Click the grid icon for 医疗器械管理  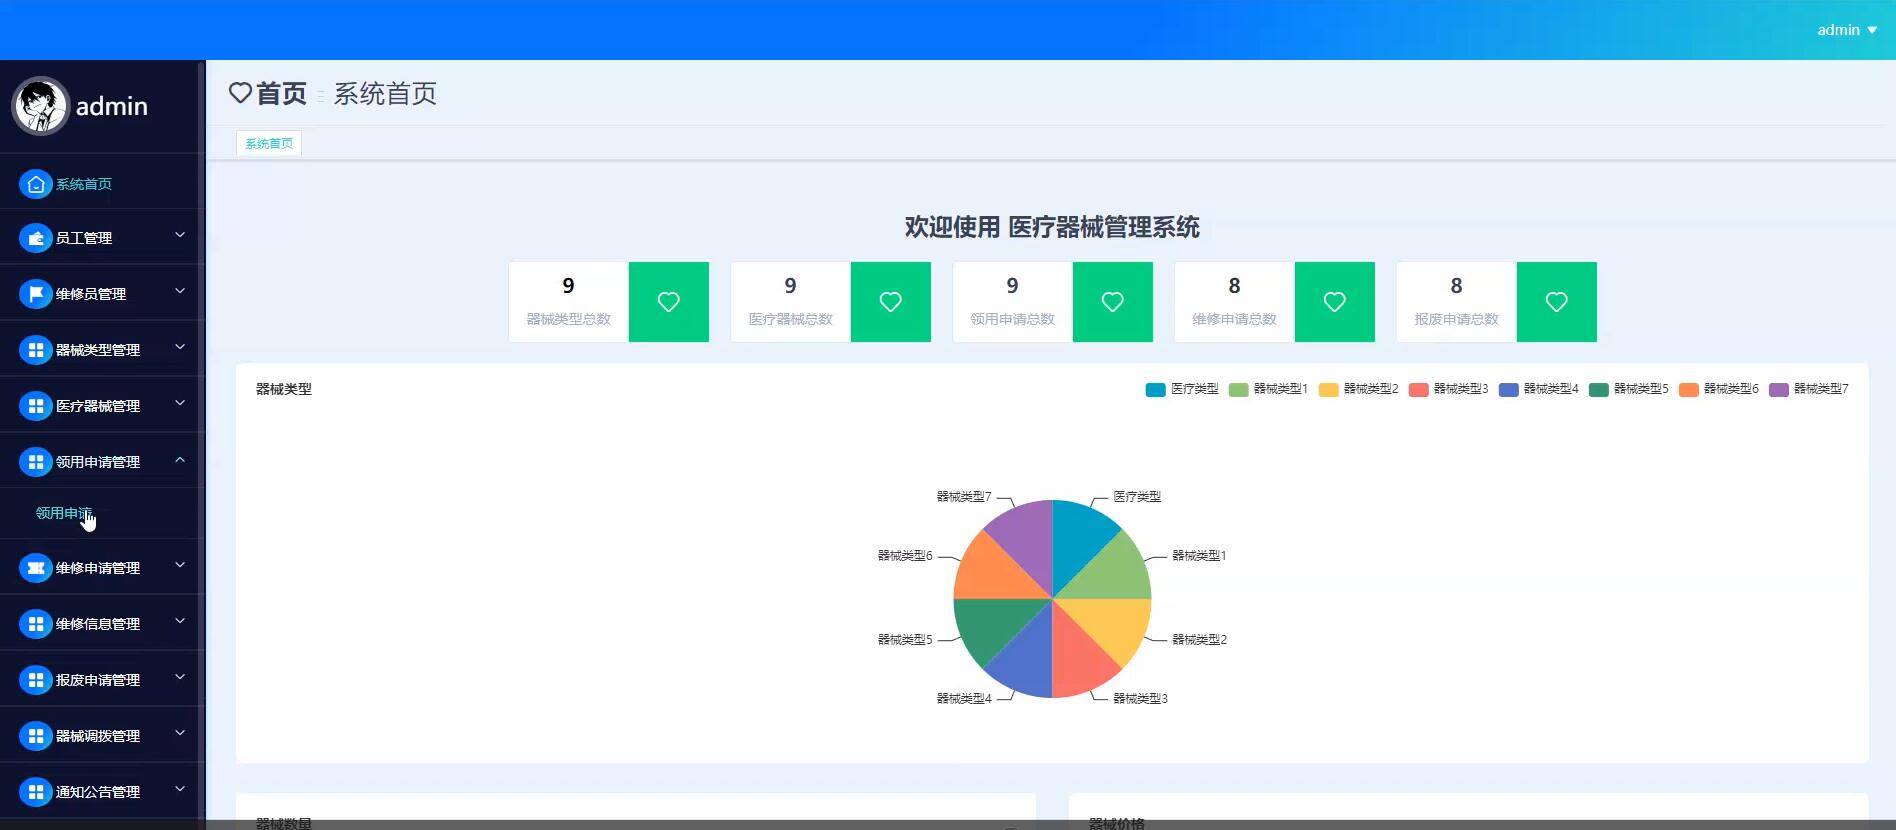(35, 406)
